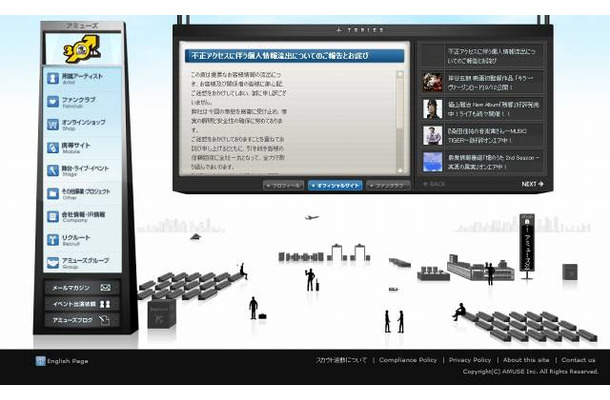Click the Shop cart icon
The width and height of the screenshot is (610, 400).
(53, 125)
